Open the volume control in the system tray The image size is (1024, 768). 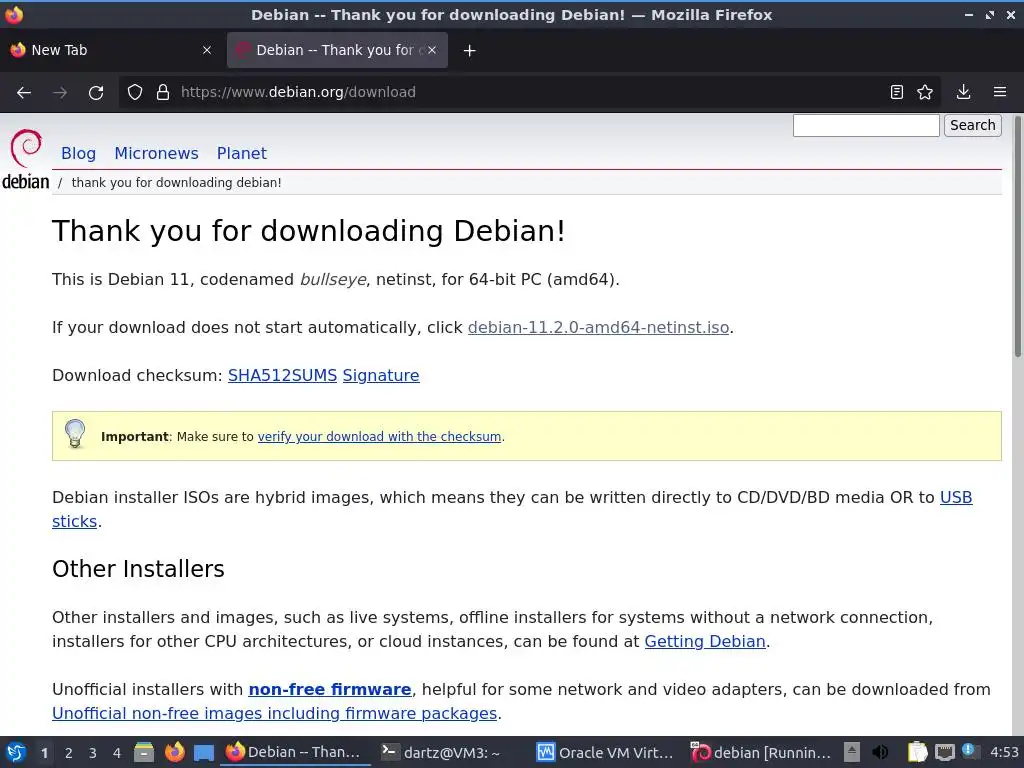(880, 752)
